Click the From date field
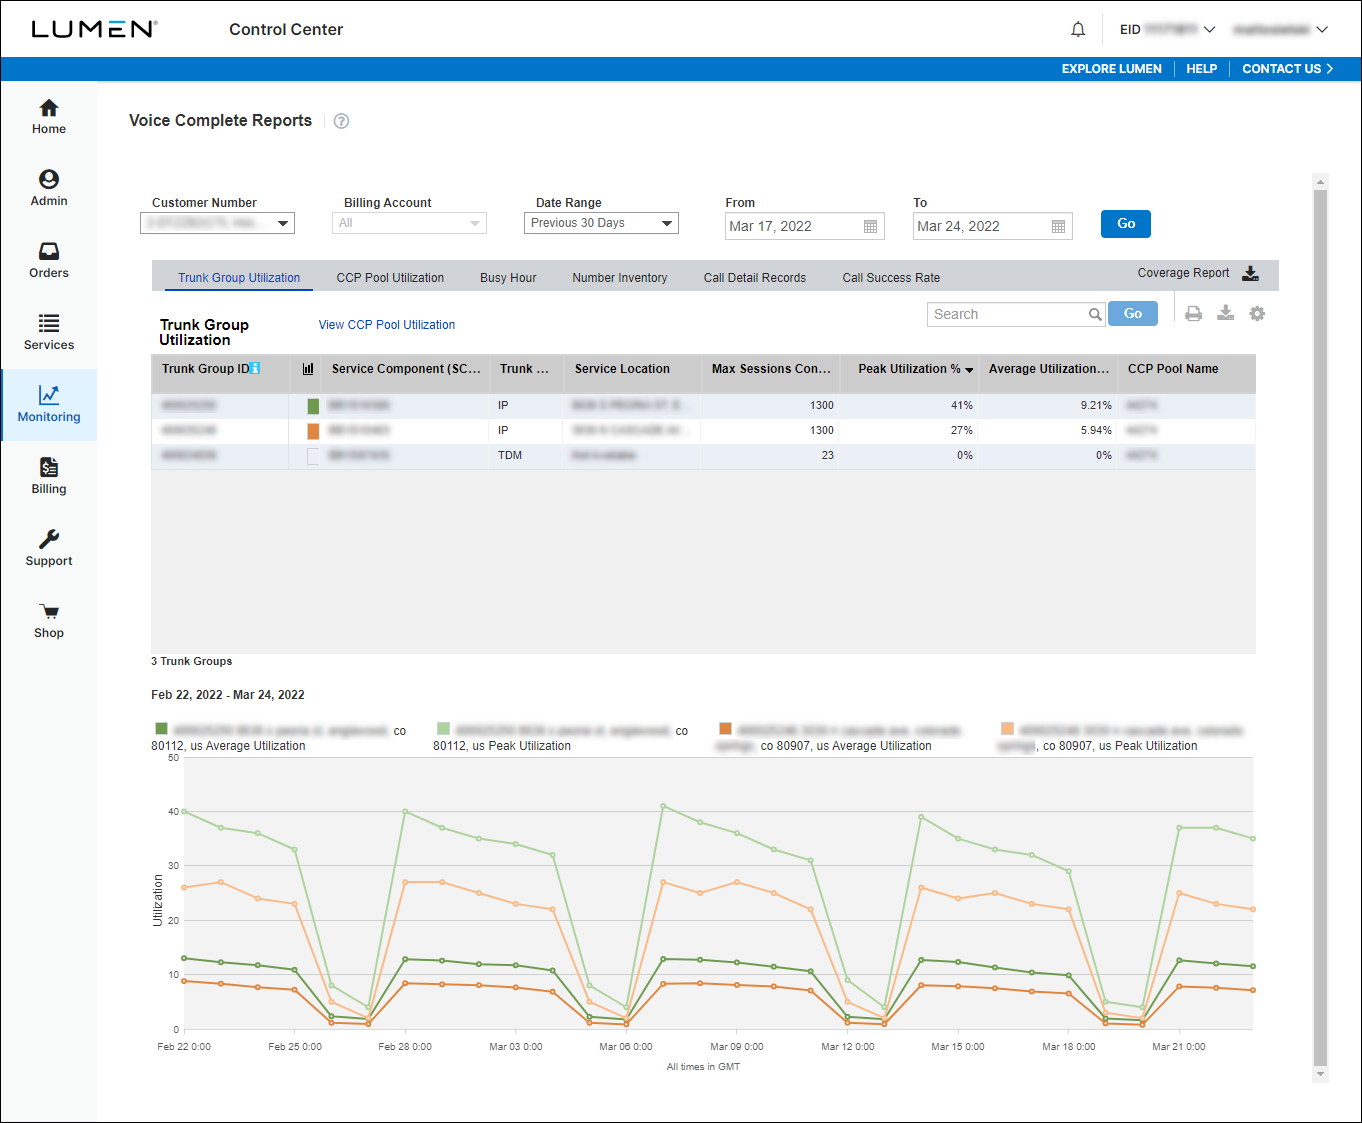1362x1123 pixels. pos(803,227)
